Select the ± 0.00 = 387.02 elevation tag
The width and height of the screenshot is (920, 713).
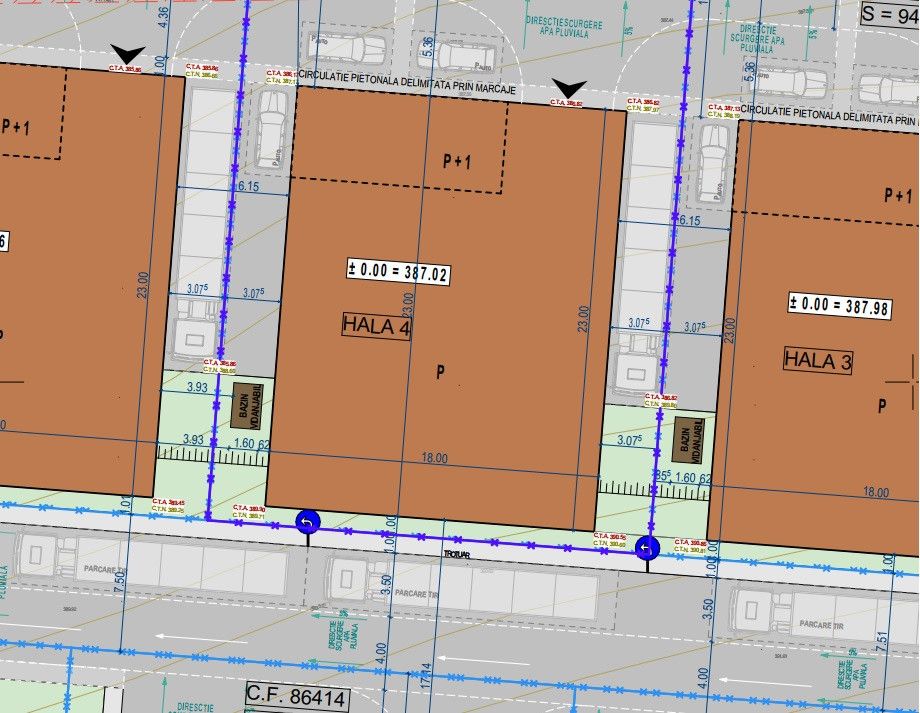[397, 270]
